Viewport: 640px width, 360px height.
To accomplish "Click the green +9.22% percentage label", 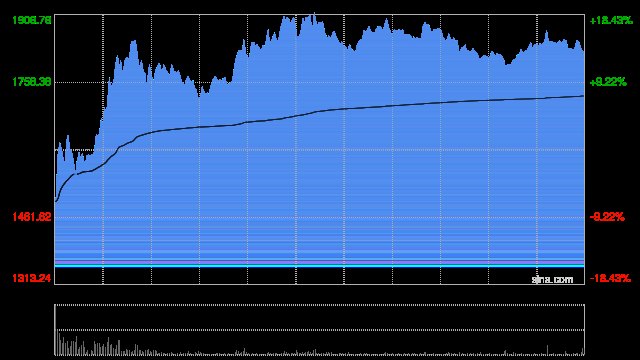I will point(608,82).
